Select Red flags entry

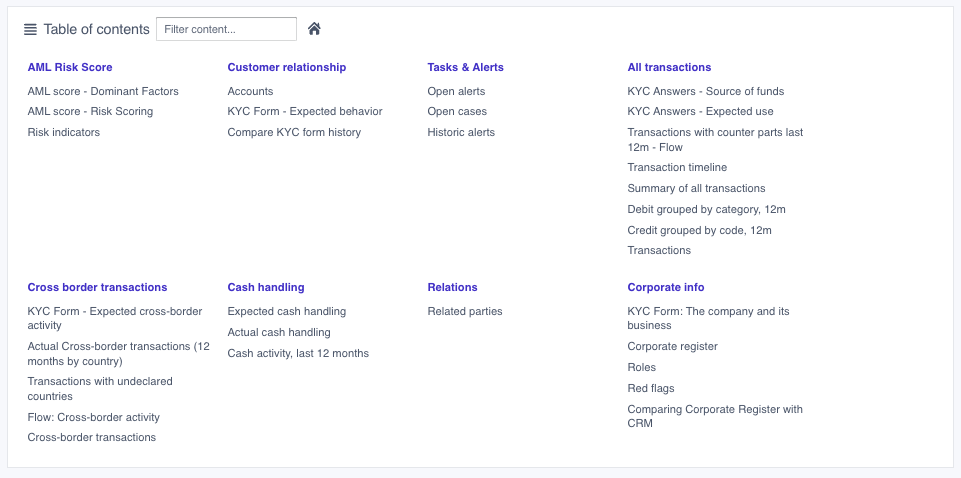(650, 389)
